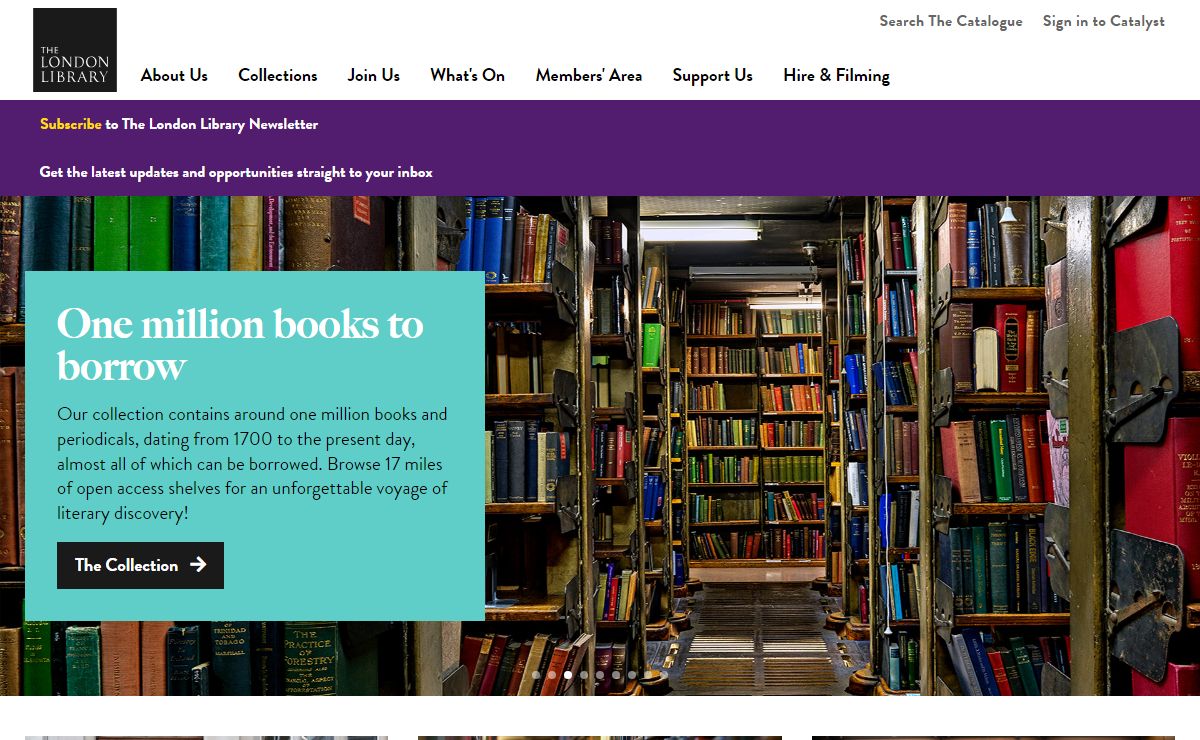The image size is (1200, 740).
Task: Click The Collection button
Action: [140, 565]
